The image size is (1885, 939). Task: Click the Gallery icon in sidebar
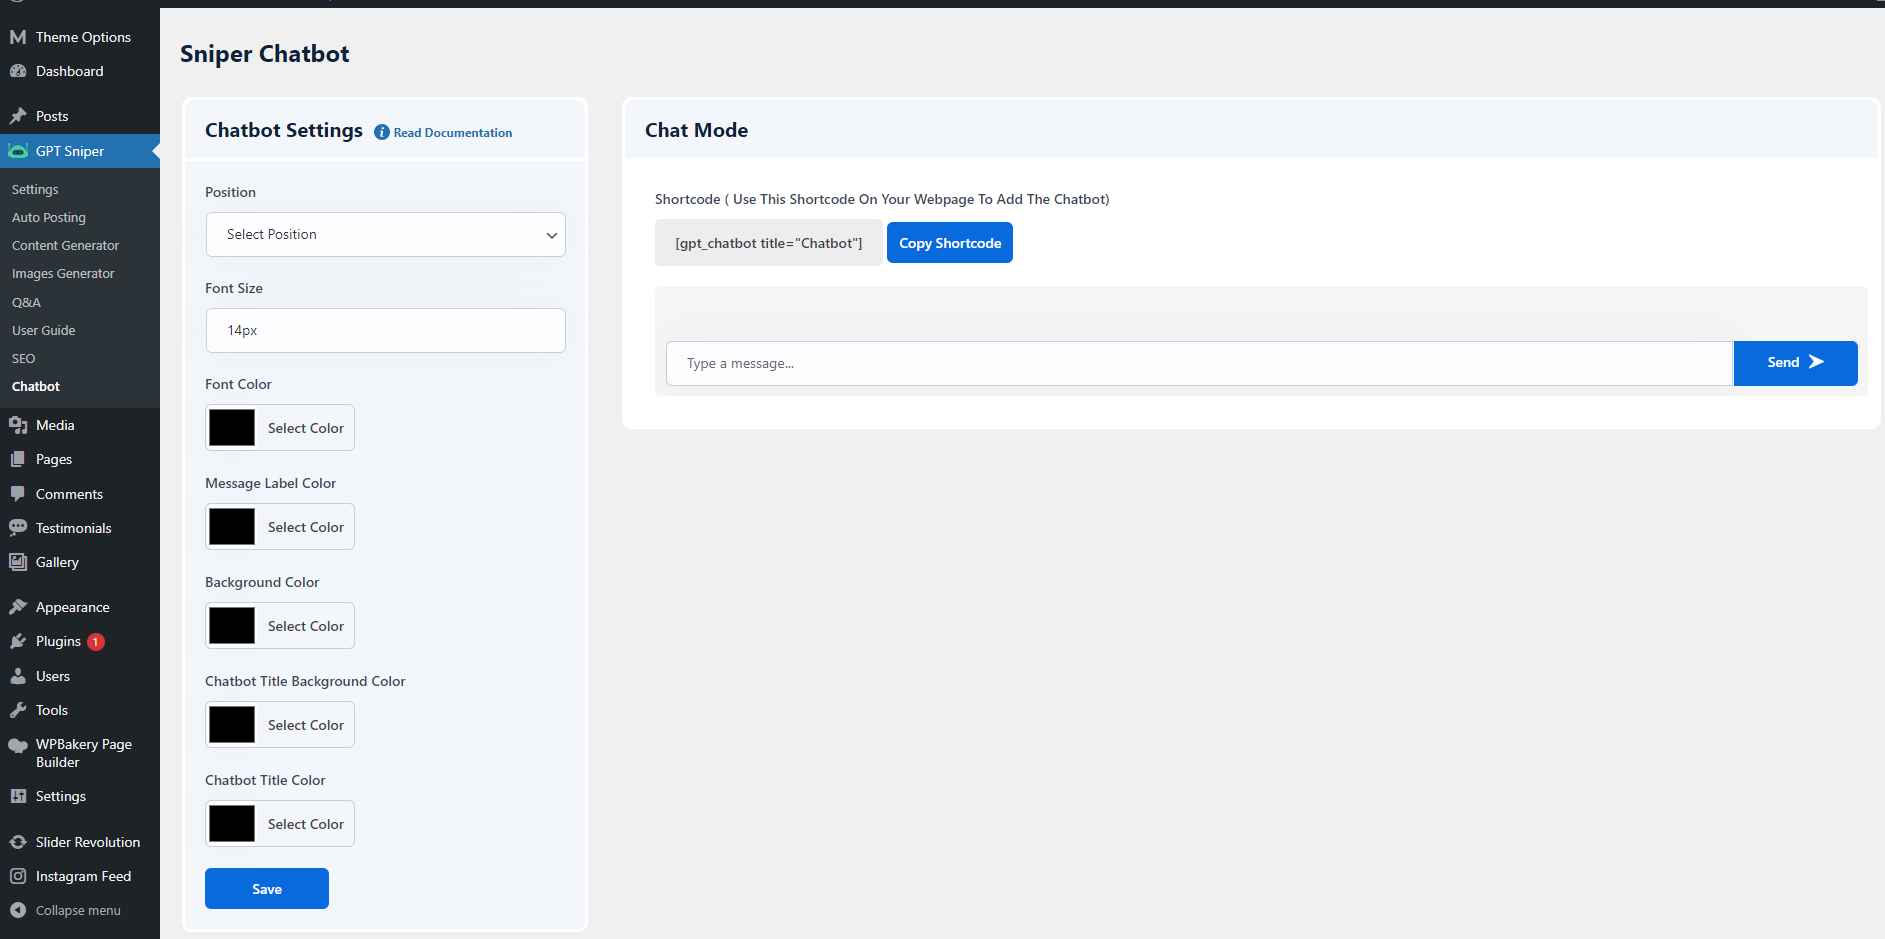point(18,562)
